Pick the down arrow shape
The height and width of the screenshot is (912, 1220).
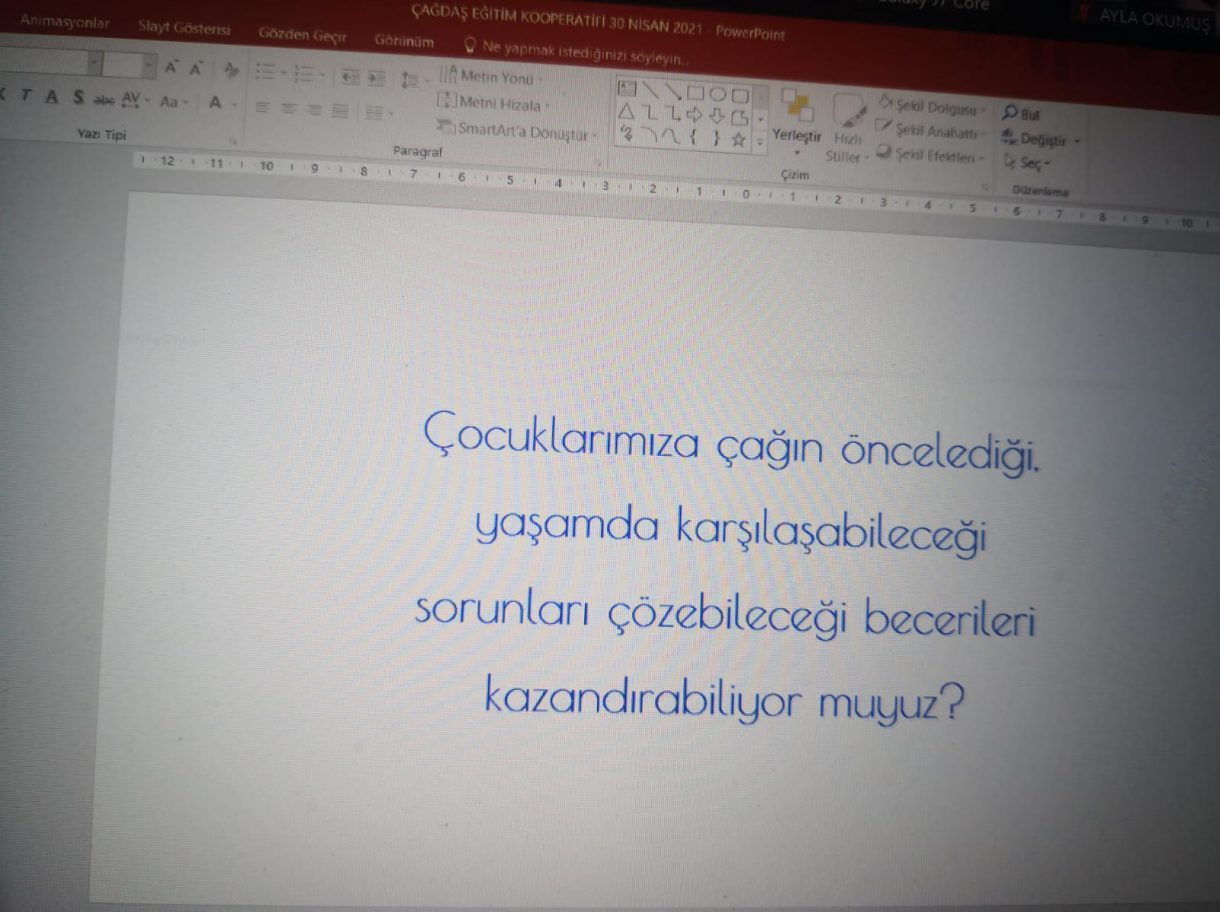click(x=717, y=117)
